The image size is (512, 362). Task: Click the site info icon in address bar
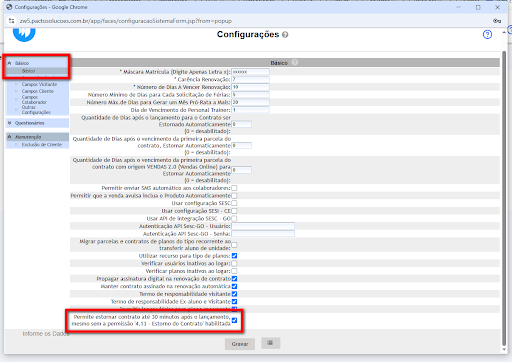12,21
